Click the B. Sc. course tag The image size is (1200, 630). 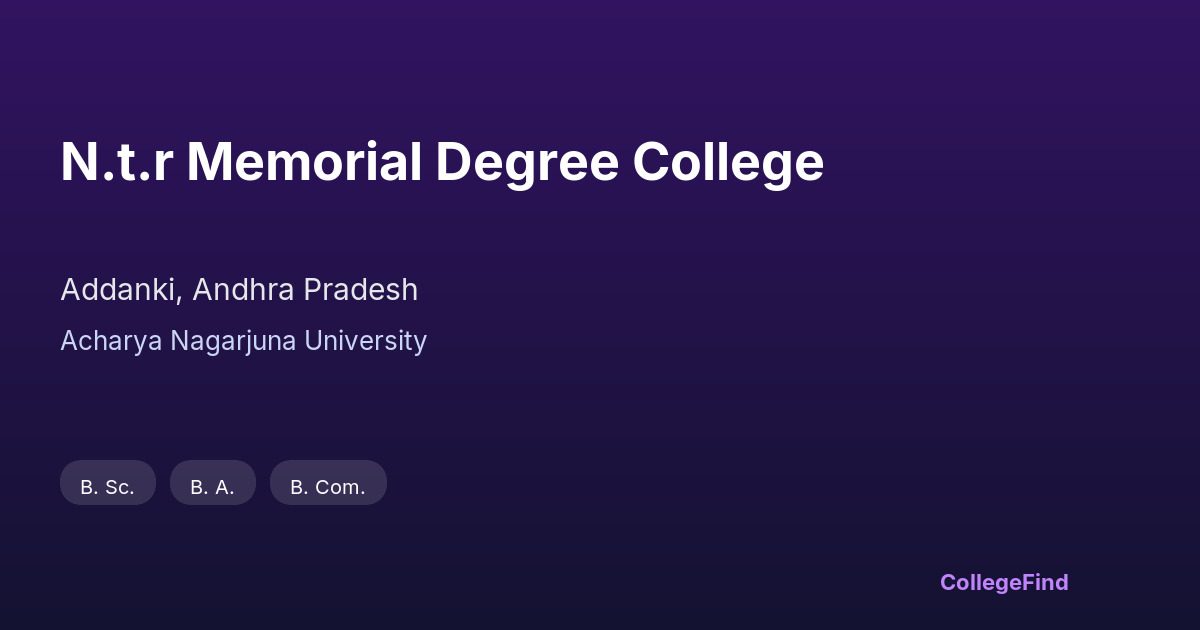[x=108, y=483]
